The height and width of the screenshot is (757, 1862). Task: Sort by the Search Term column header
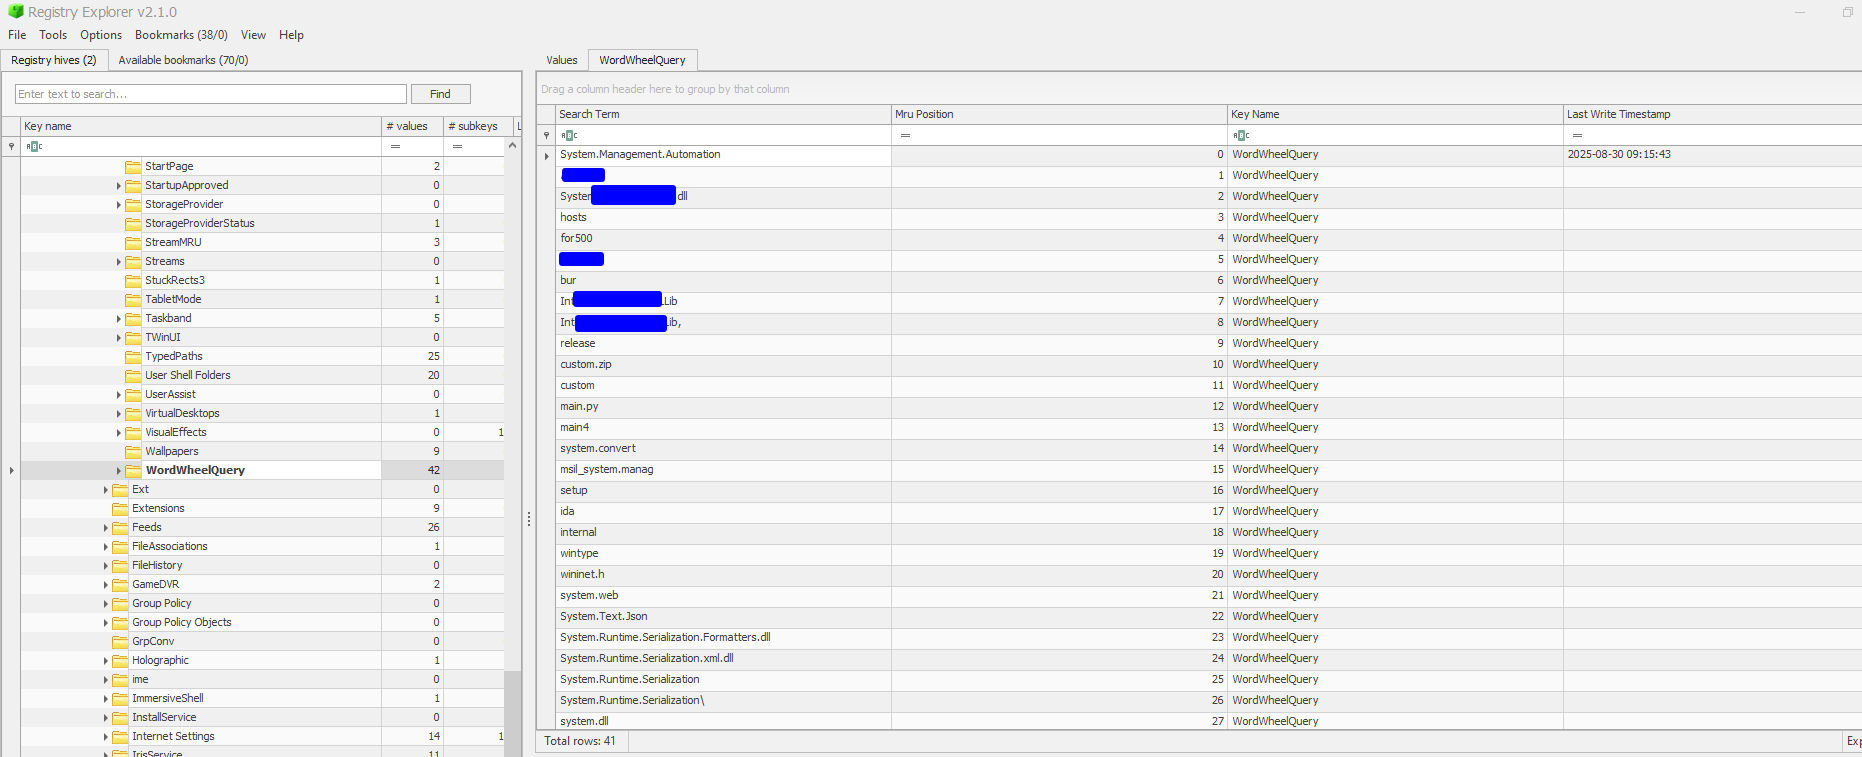tap(720, 114)
